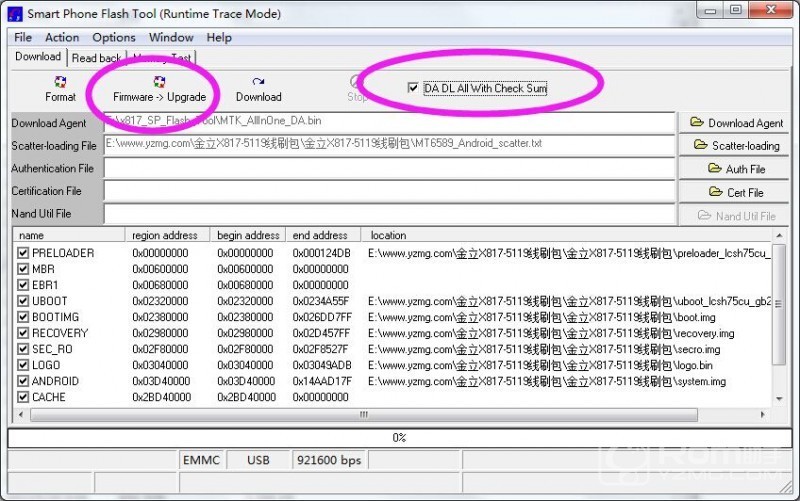Click MBR region address 0x00600000
This screenshot has width=800, height=501.
click(x=160, y=269)
